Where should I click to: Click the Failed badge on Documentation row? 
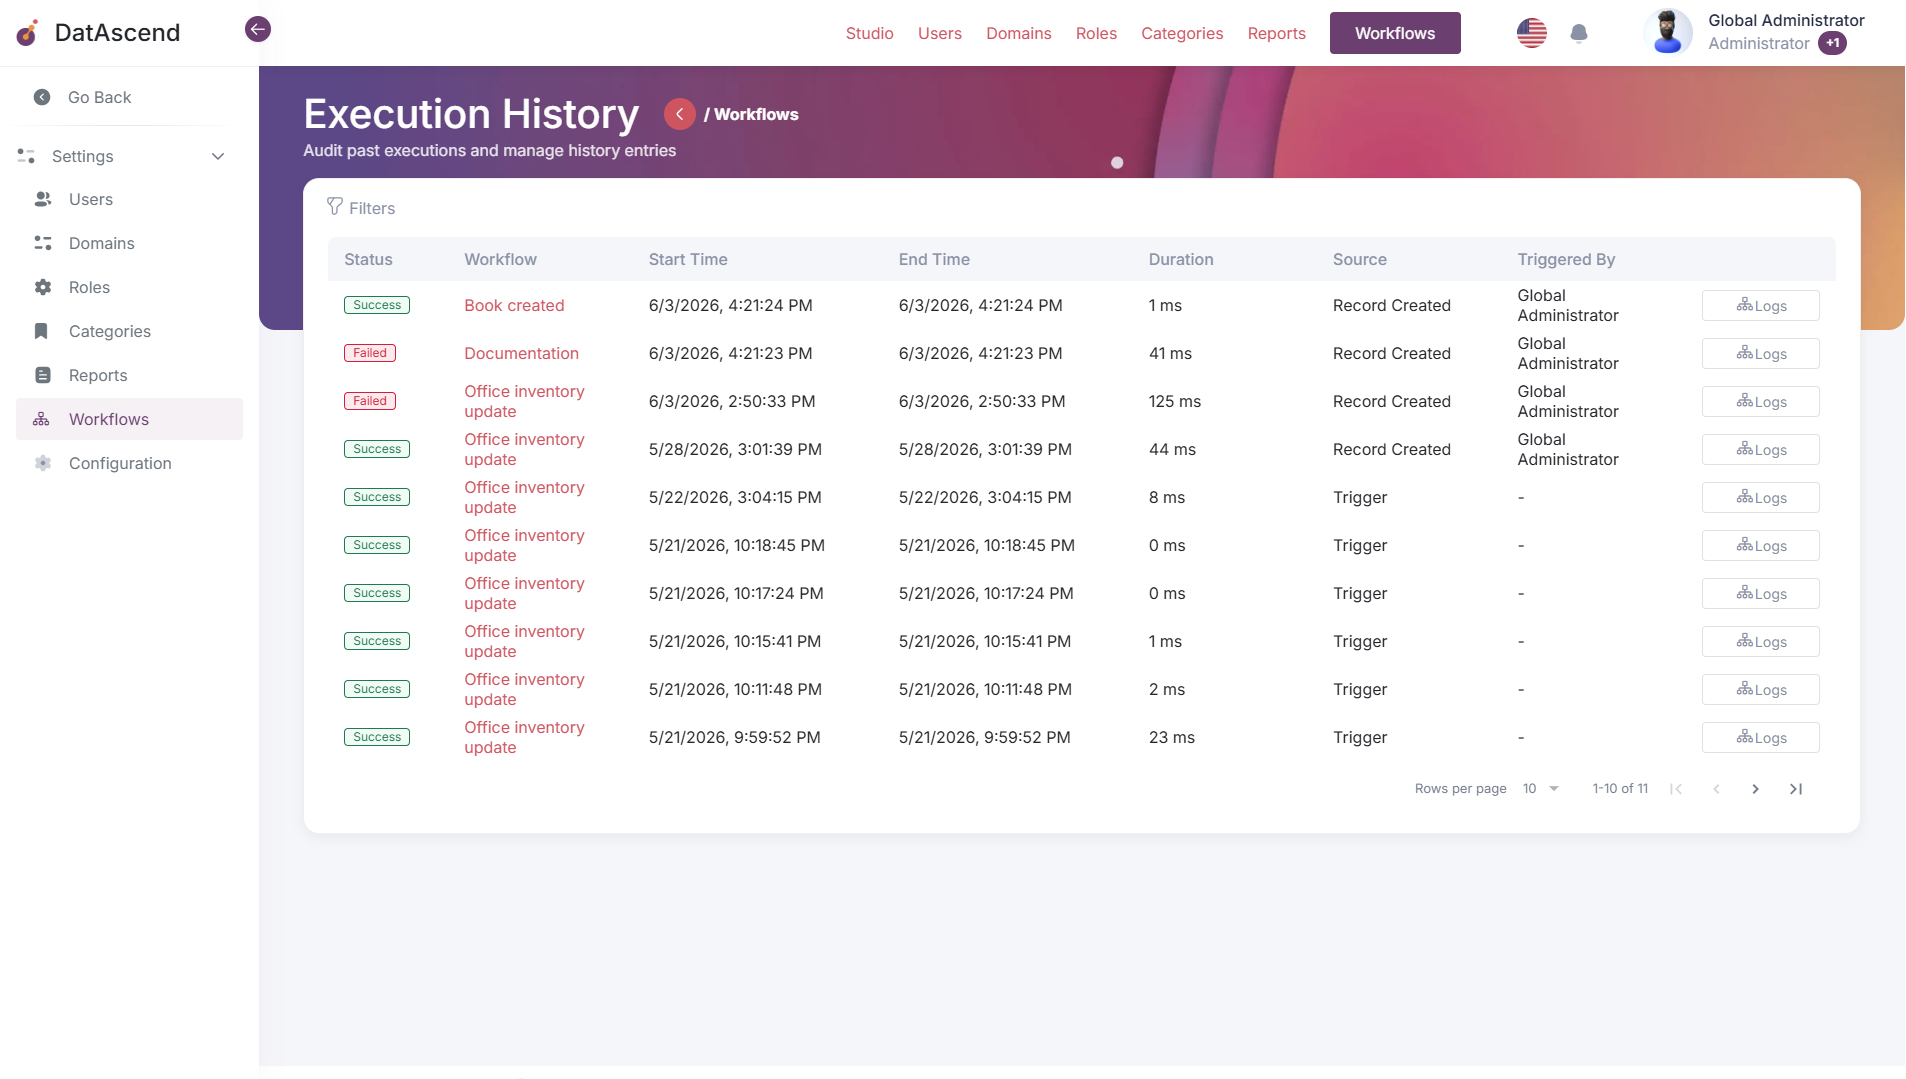(370, 353)
